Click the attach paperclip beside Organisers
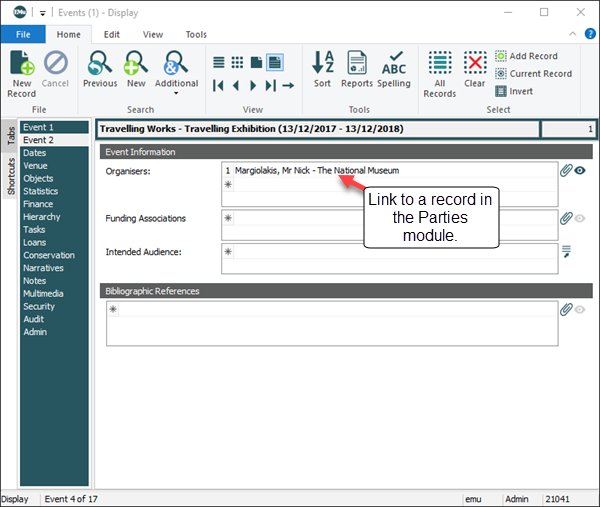This screenshot has width=600, height=507. pos(565,171)
